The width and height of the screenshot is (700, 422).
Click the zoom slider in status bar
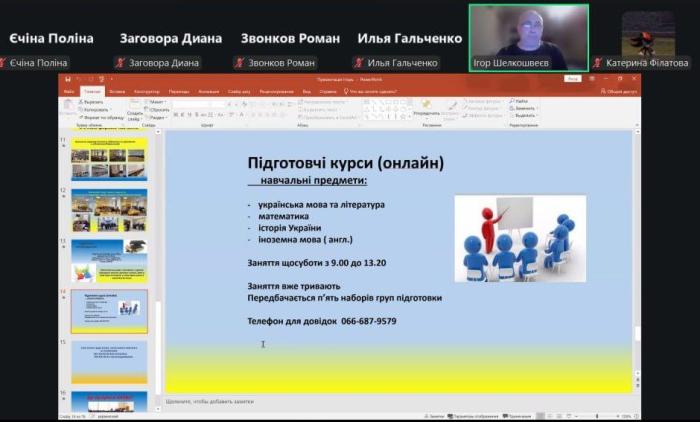click(x=598, y=416)
